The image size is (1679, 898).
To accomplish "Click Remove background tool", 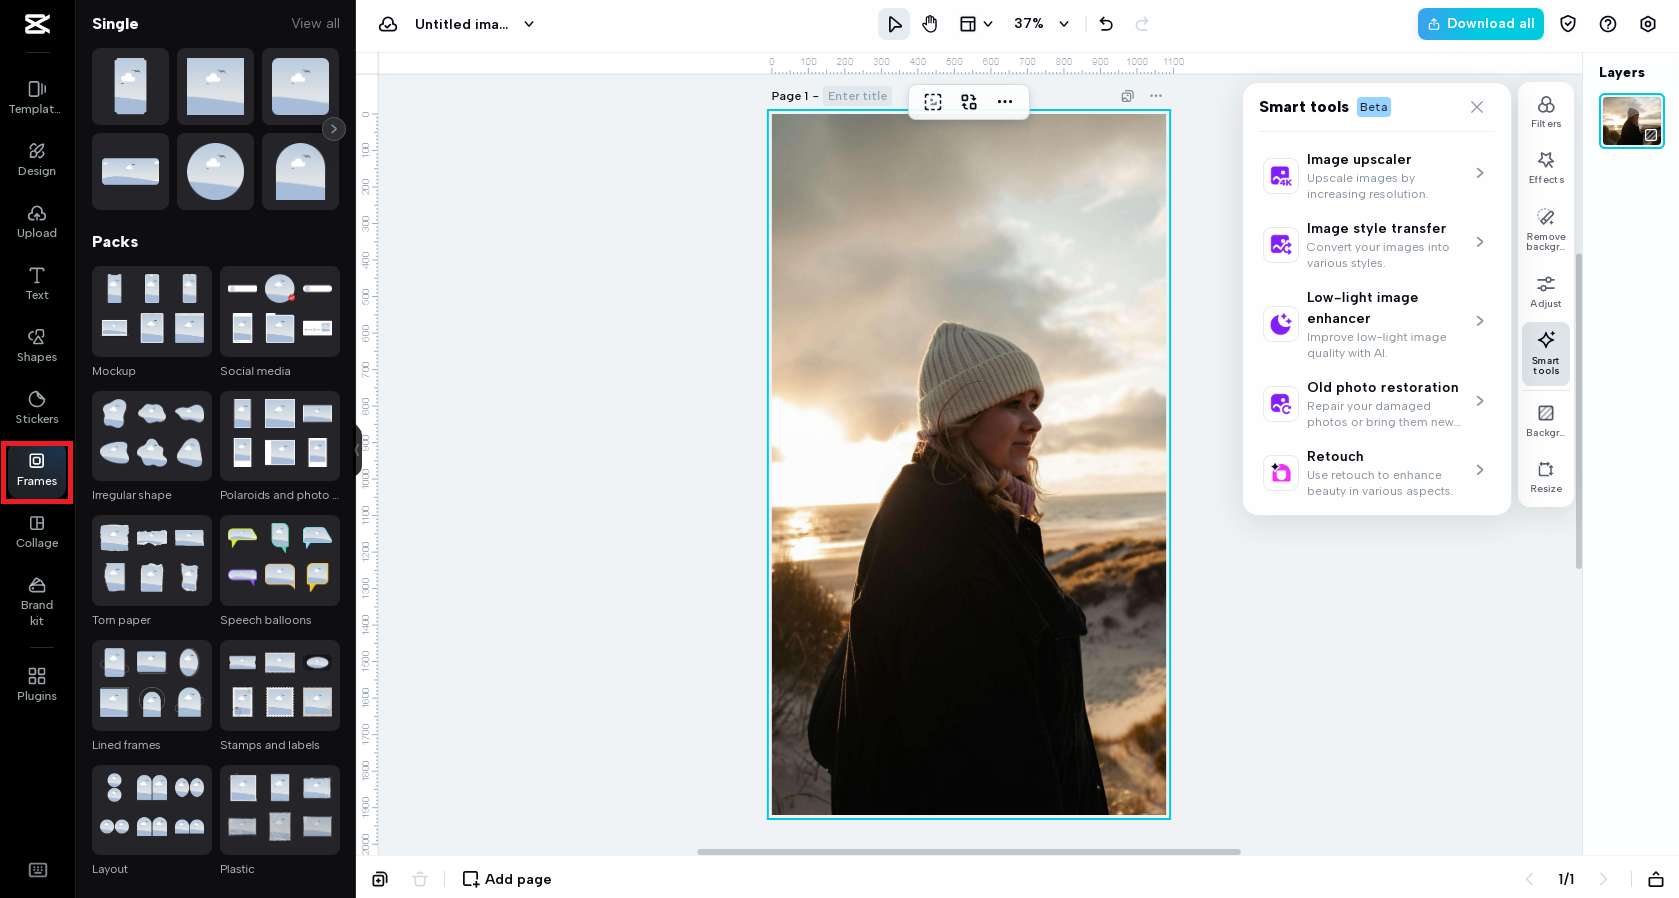I will click(x=1545, y=229).
